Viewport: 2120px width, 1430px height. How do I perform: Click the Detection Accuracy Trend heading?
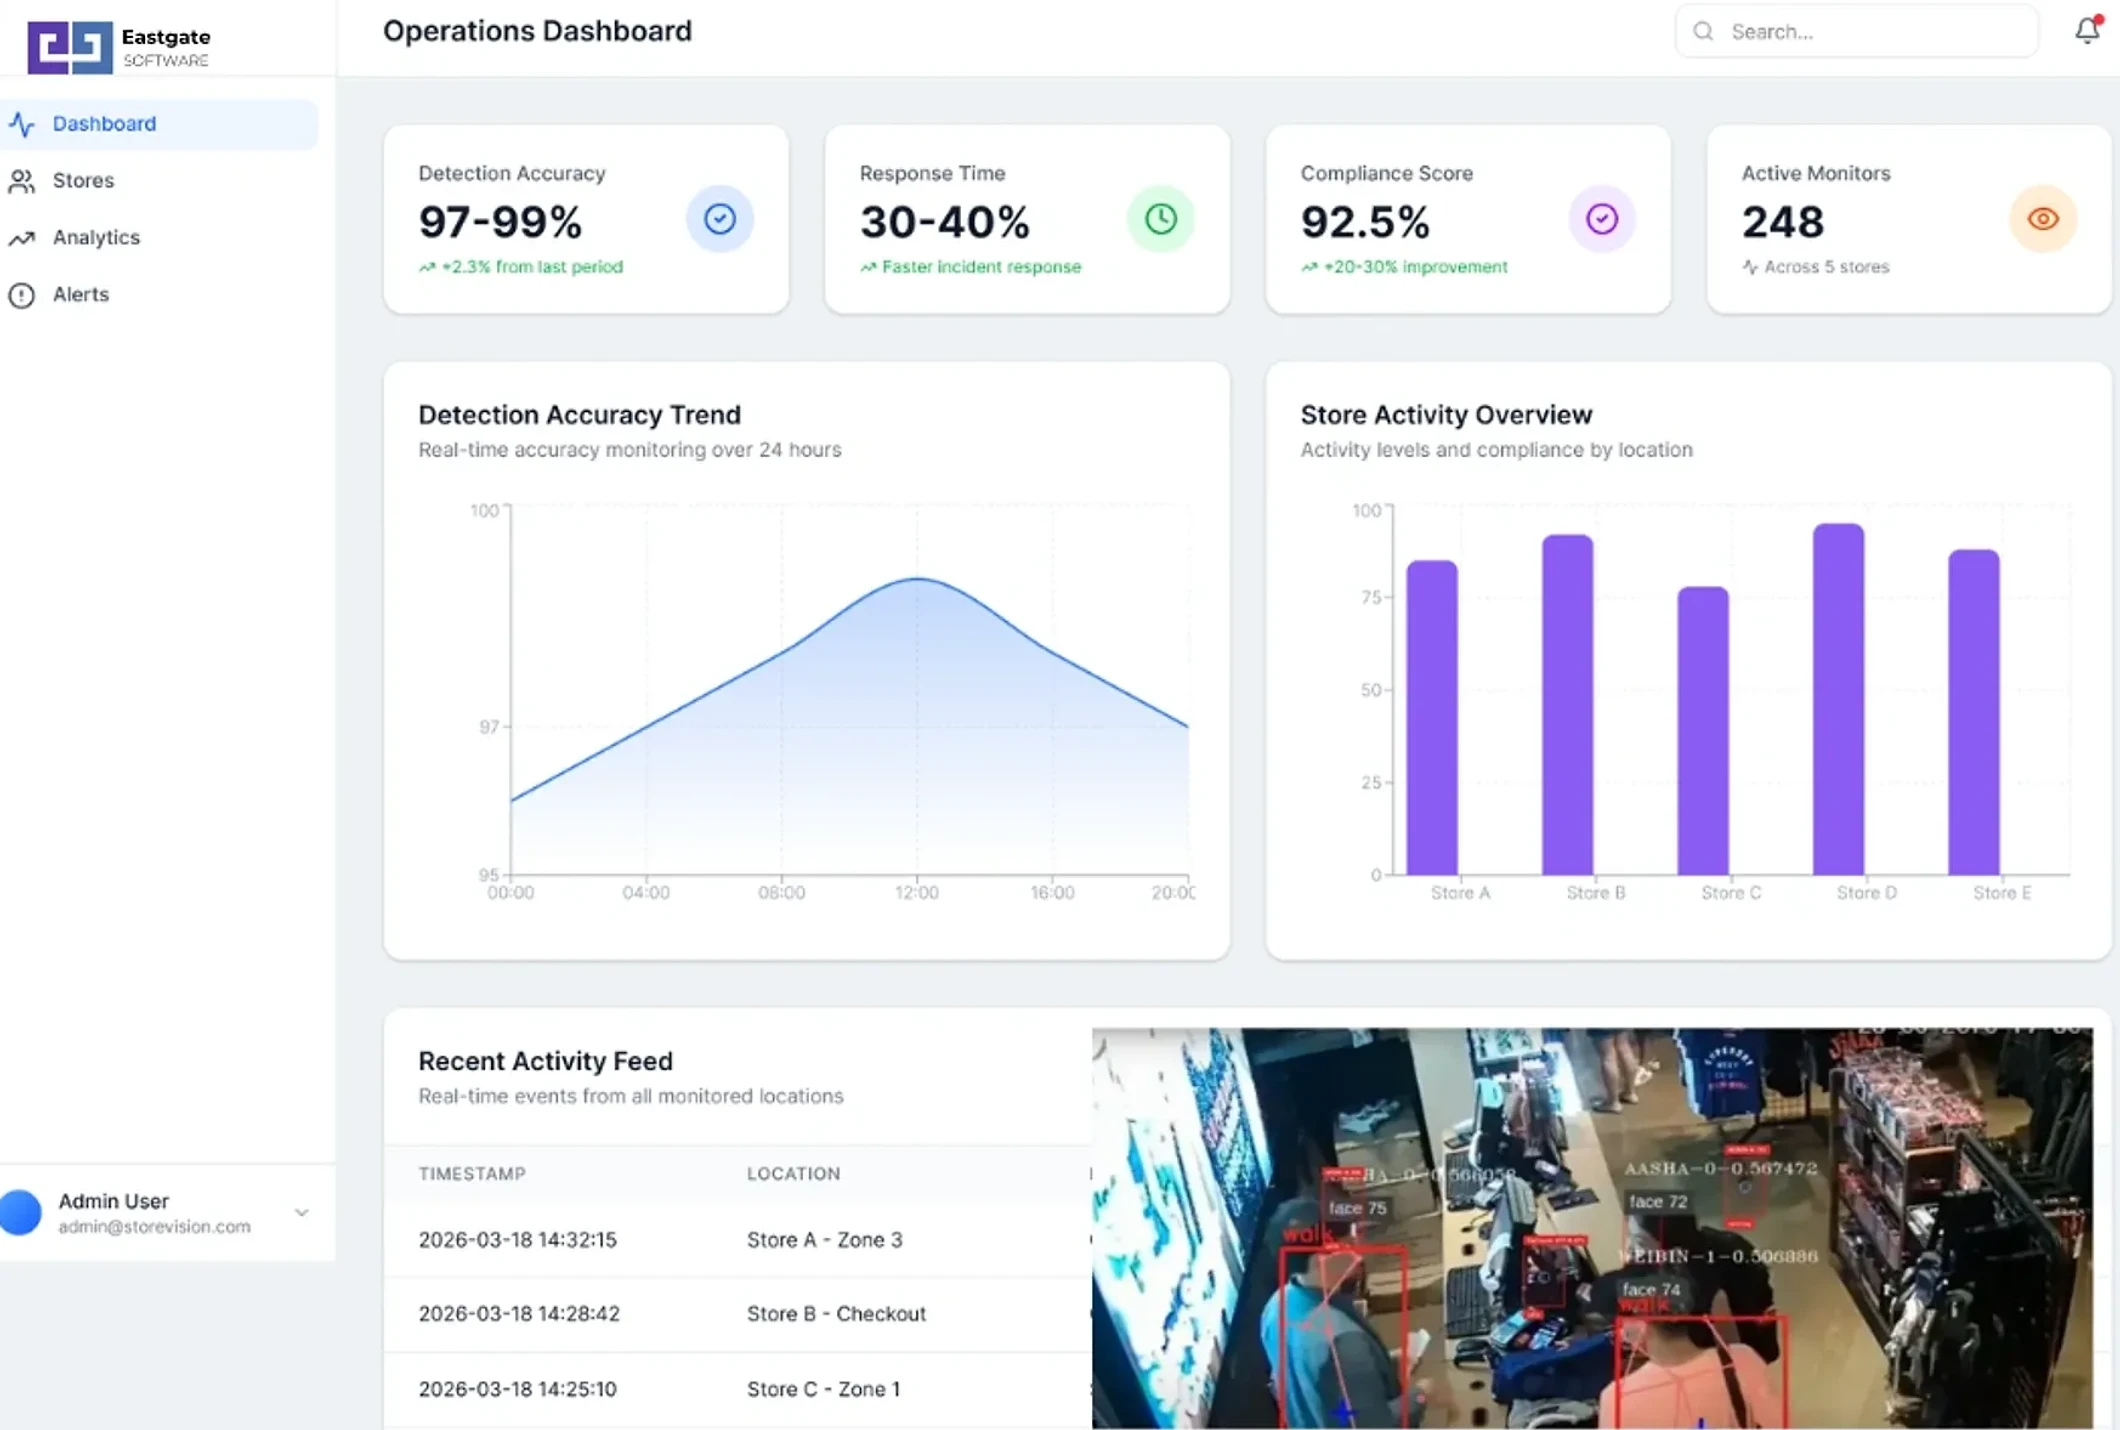pyautogui.click(x=580, y=415)
